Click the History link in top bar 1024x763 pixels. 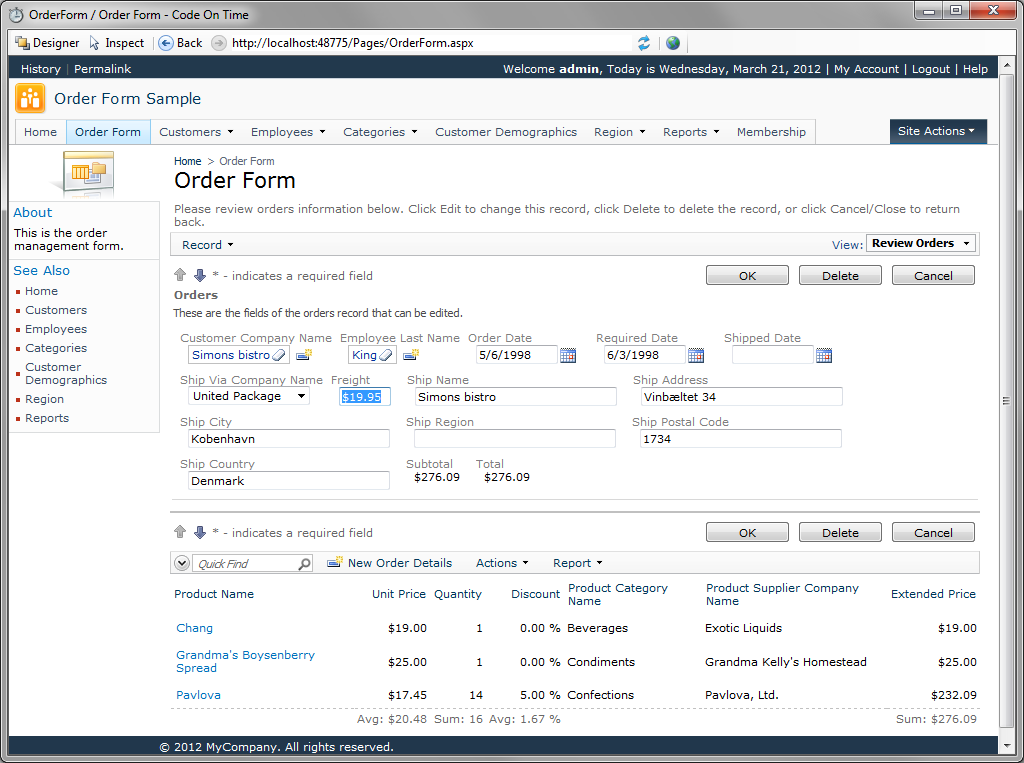click(40, 69)
